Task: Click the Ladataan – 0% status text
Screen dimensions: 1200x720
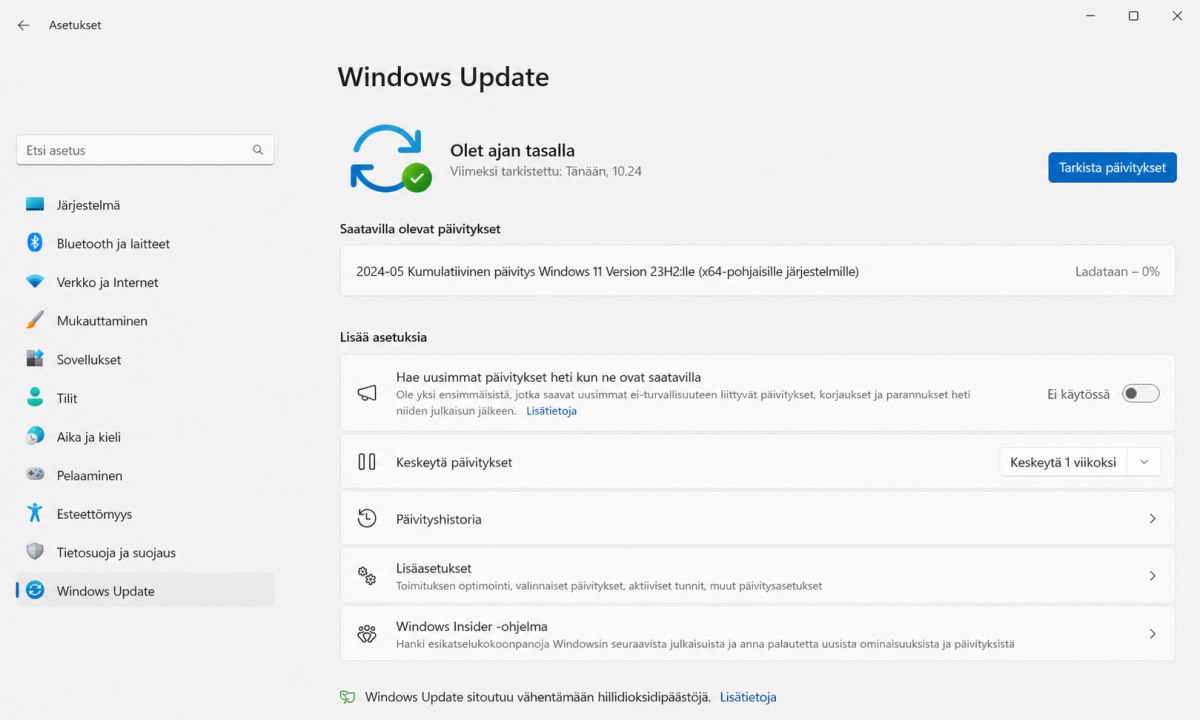Action: click(1117, 271)
